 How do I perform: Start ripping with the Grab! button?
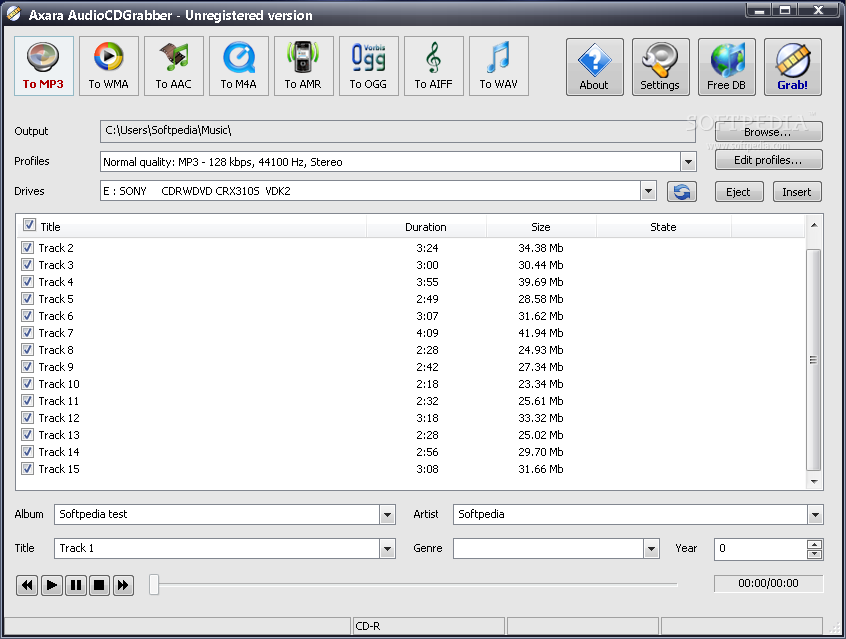793,67
